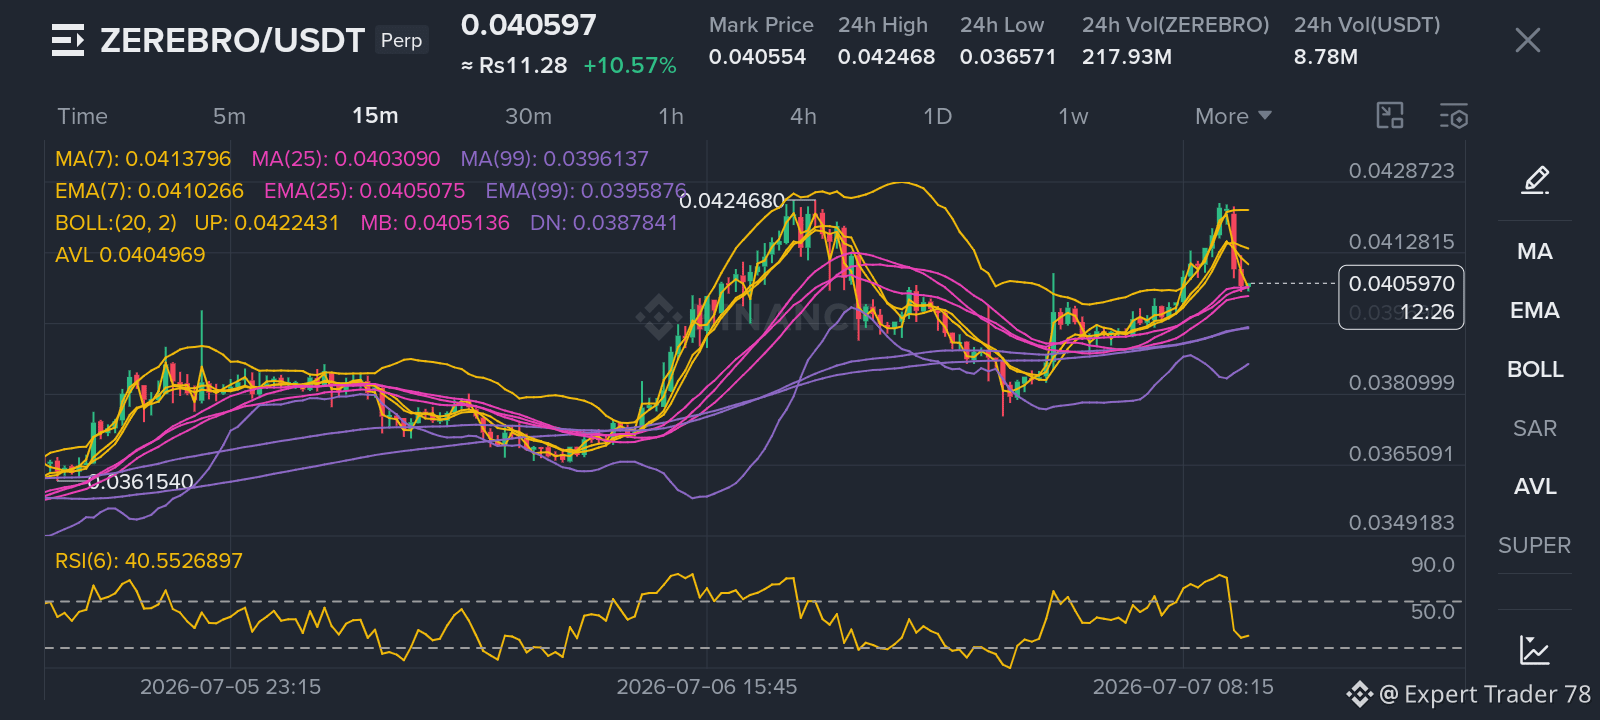The height and width of the screenshot is (720, 1600).
Task: Click the +10.57% change value
Action: coord(630,66)
